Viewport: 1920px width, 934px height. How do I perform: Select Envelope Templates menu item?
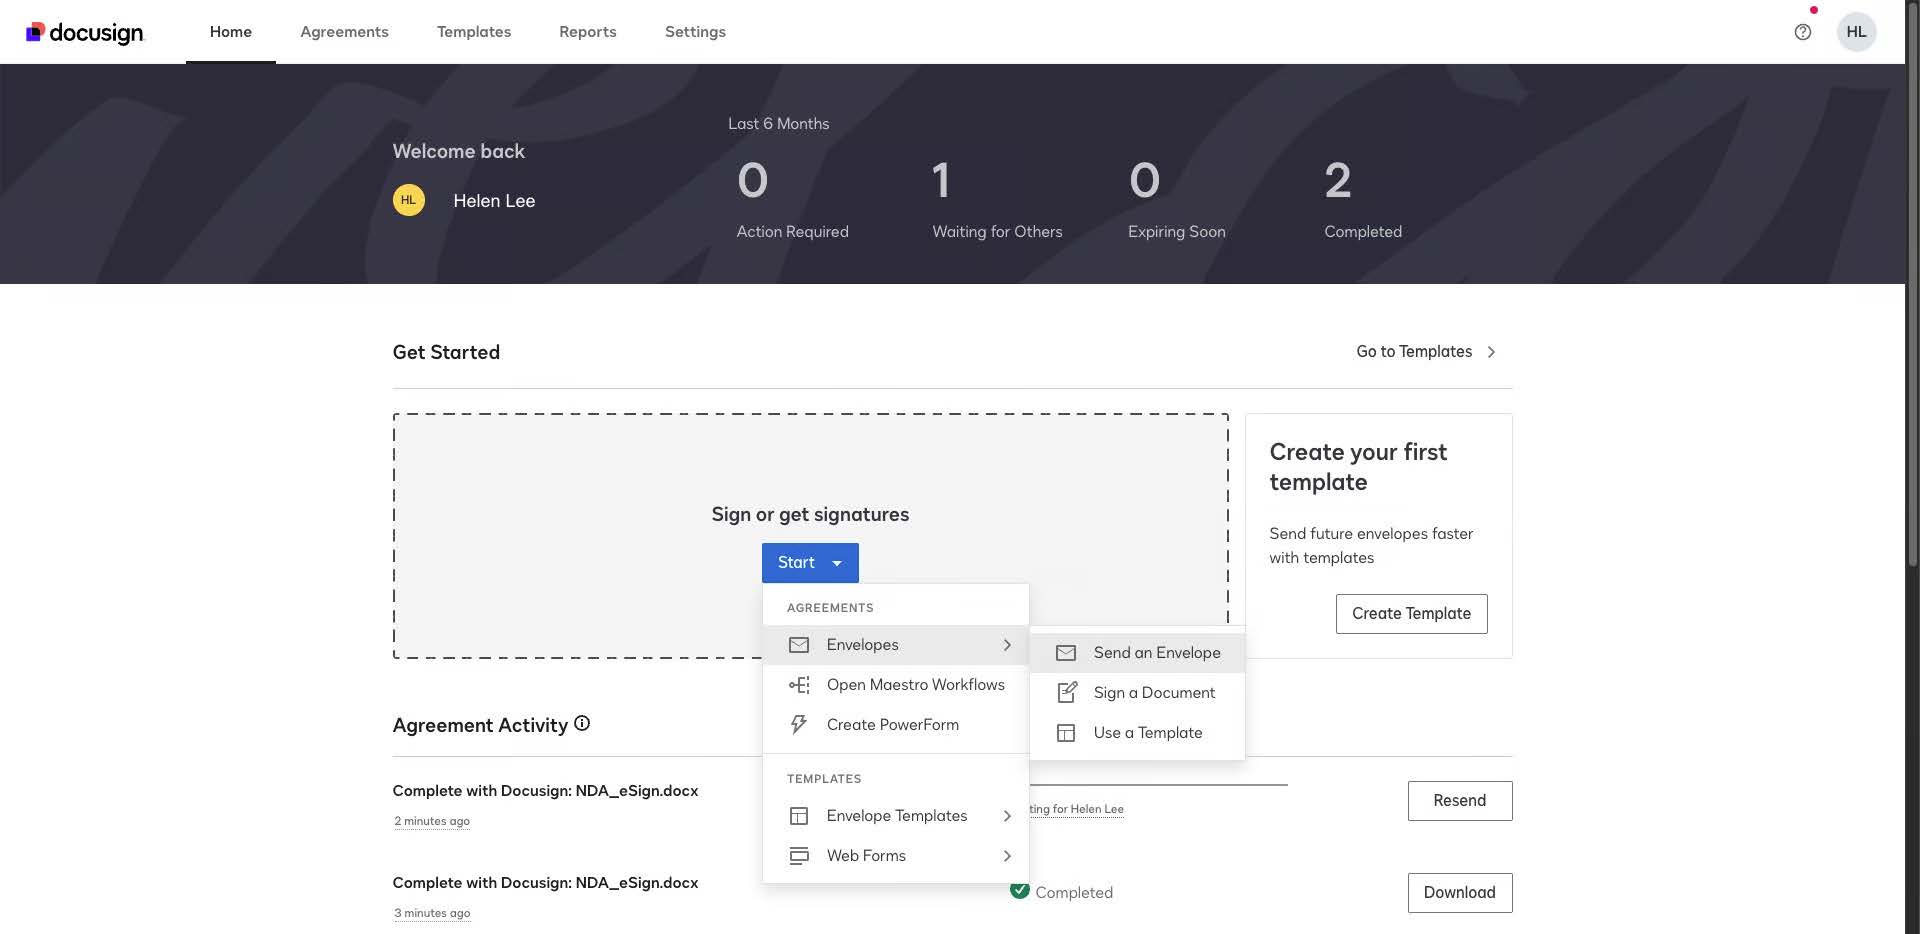(896, 816)
